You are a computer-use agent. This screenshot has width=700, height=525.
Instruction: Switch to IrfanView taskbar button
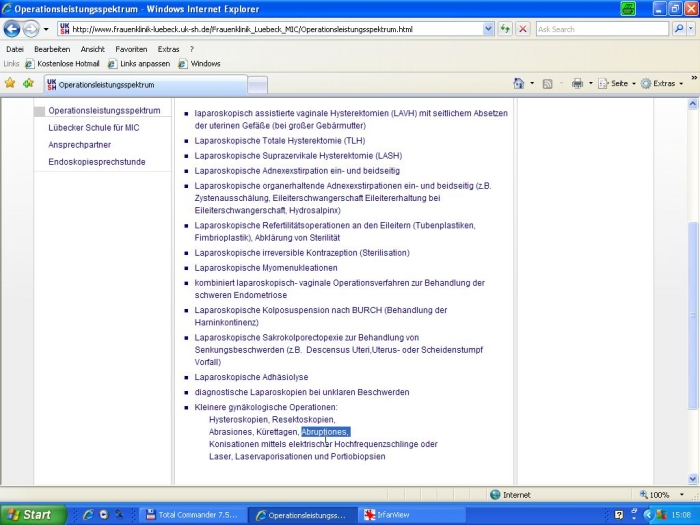pos(411,515)
